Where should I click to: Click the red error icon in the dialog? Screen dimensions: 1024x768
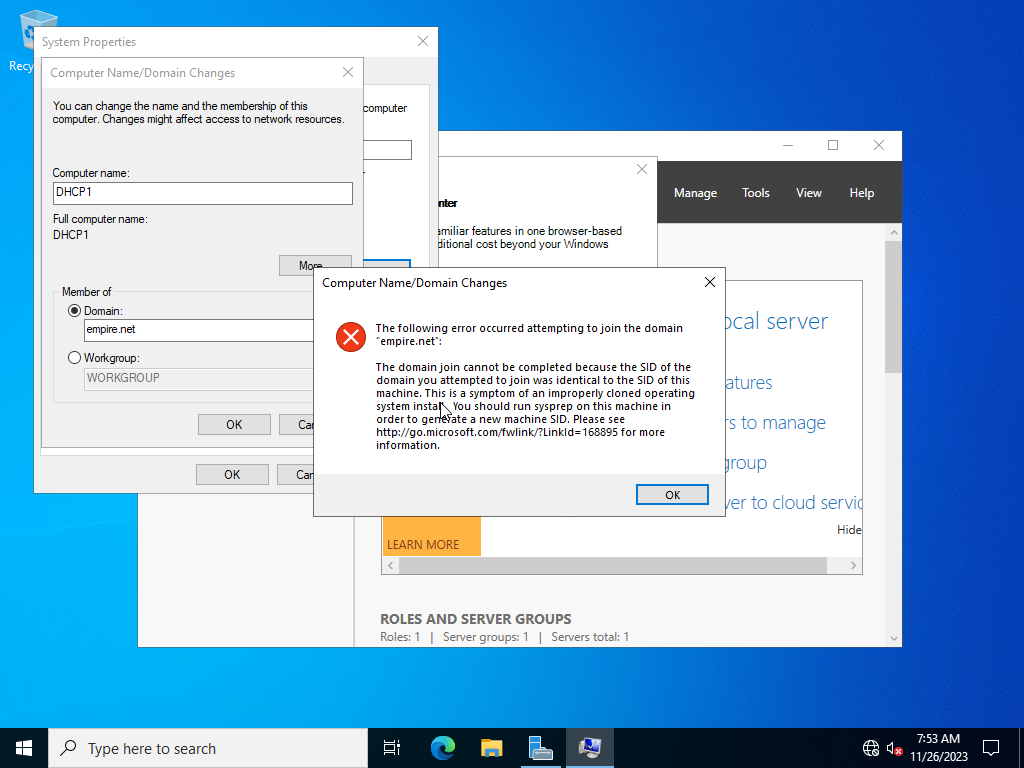point(351,337)
